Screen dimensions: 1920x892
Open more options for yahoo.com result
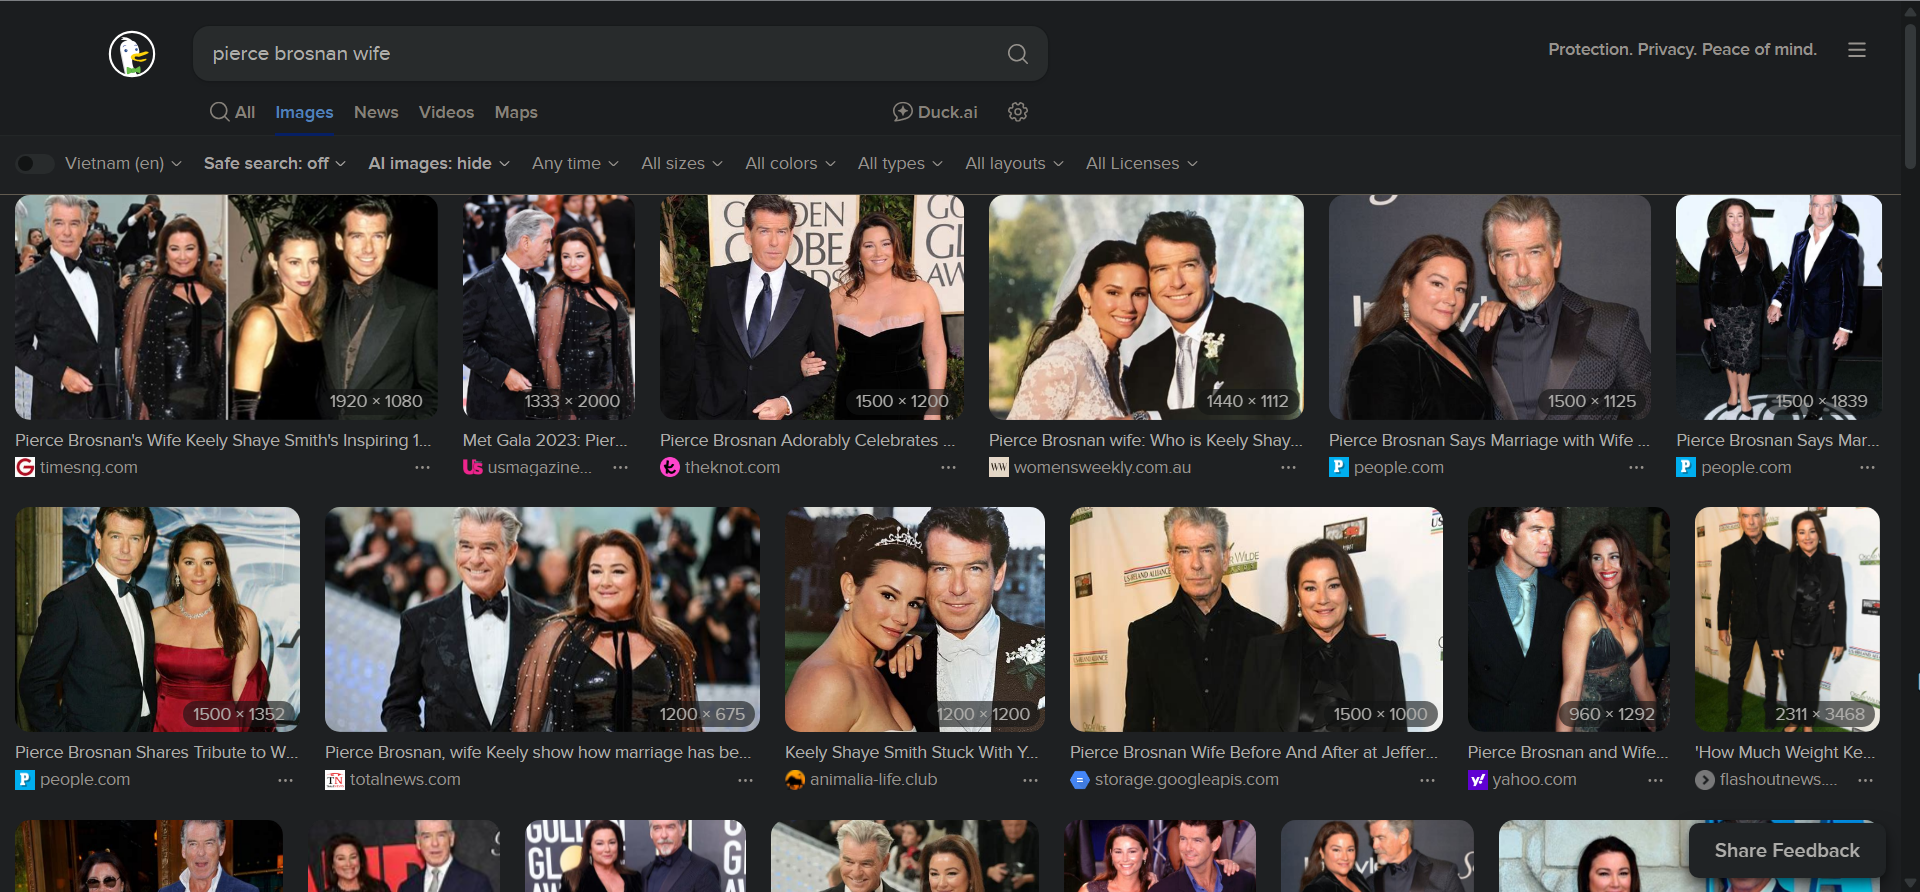(1655, 780)
